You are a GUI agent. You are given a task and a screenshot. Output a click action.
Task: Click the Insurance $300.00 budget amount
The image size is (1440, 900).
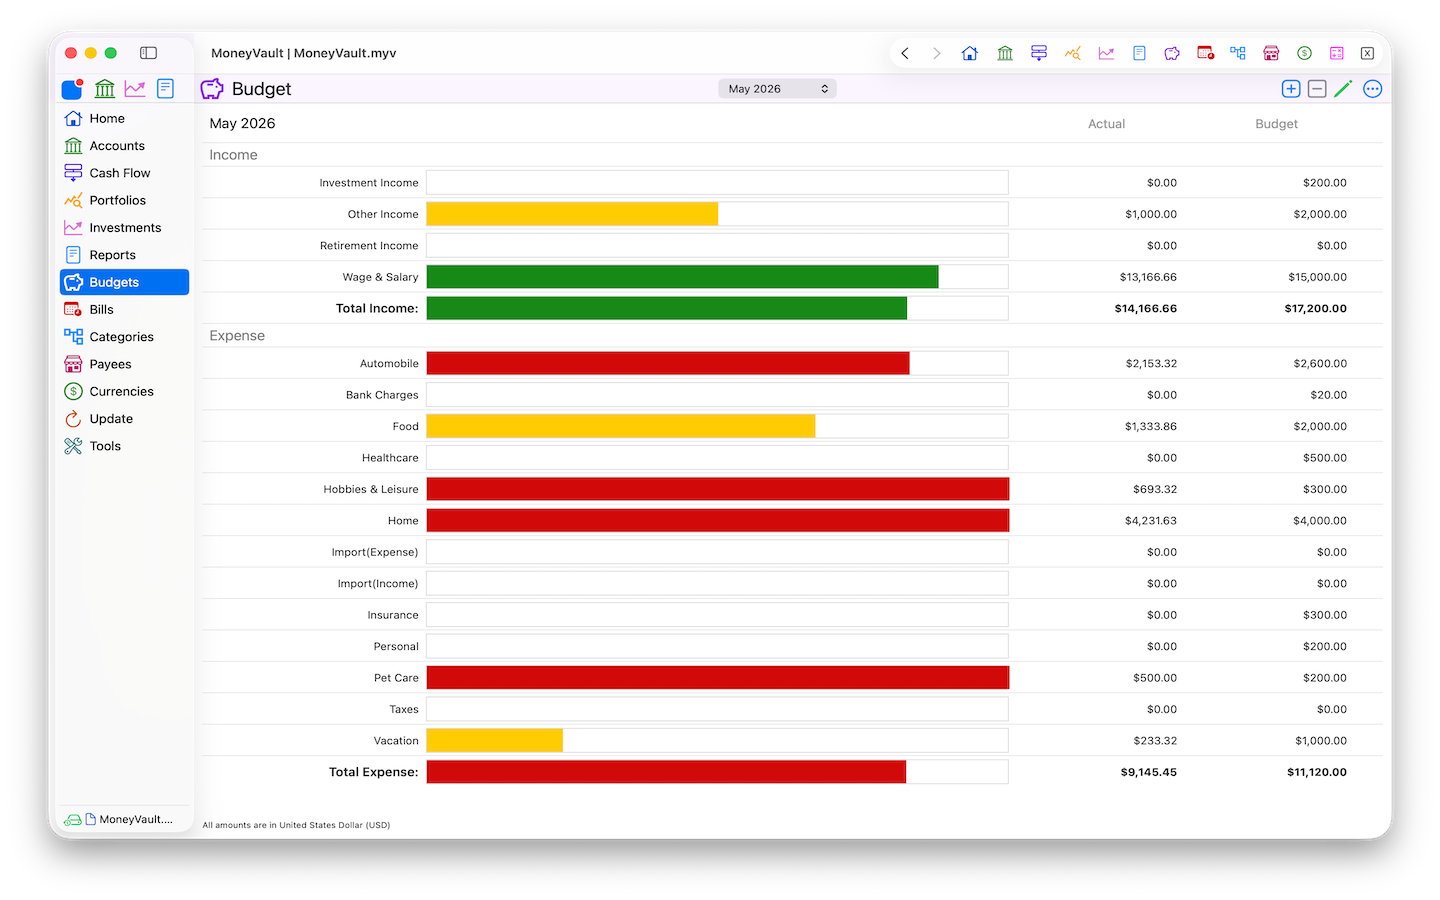[x=1325, y=615]
